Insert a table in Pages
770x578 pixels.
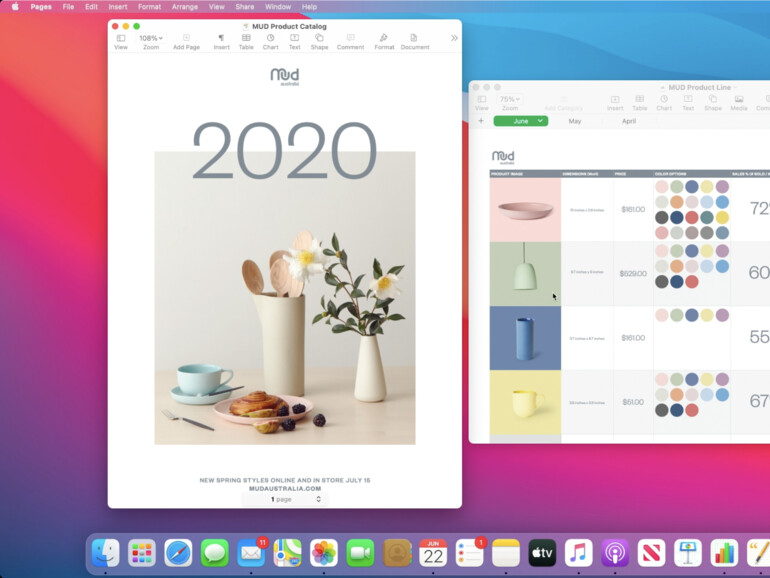coord(246,42)
